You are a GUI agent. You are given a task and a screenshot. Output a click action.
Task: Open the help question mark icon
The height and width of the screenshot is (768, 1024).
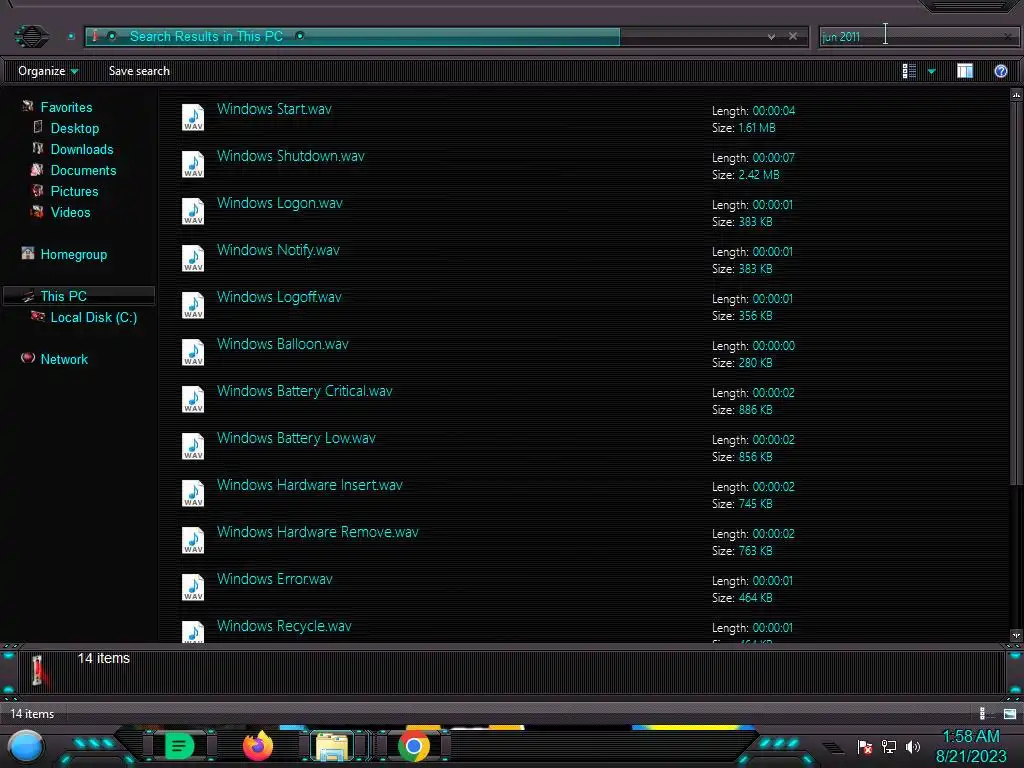click(x=1000, y=71)
